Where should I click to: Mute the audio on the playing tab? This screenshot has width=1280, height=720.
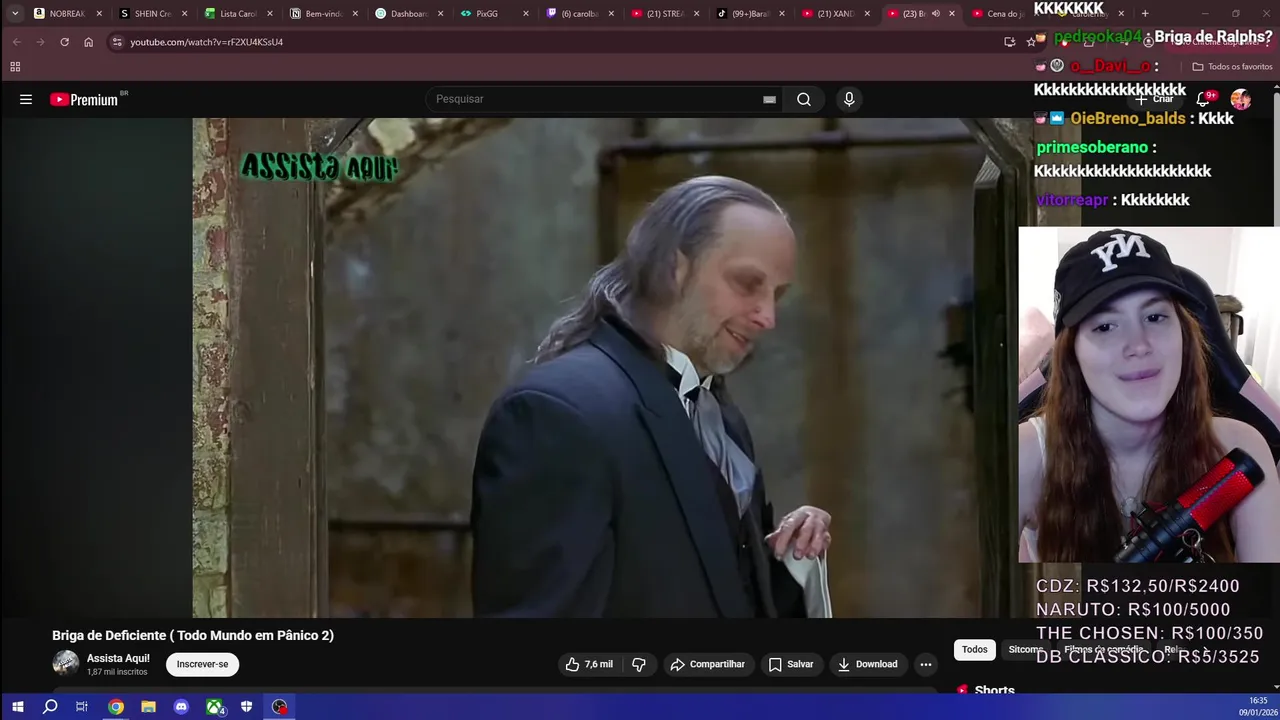tap(936, 14)
